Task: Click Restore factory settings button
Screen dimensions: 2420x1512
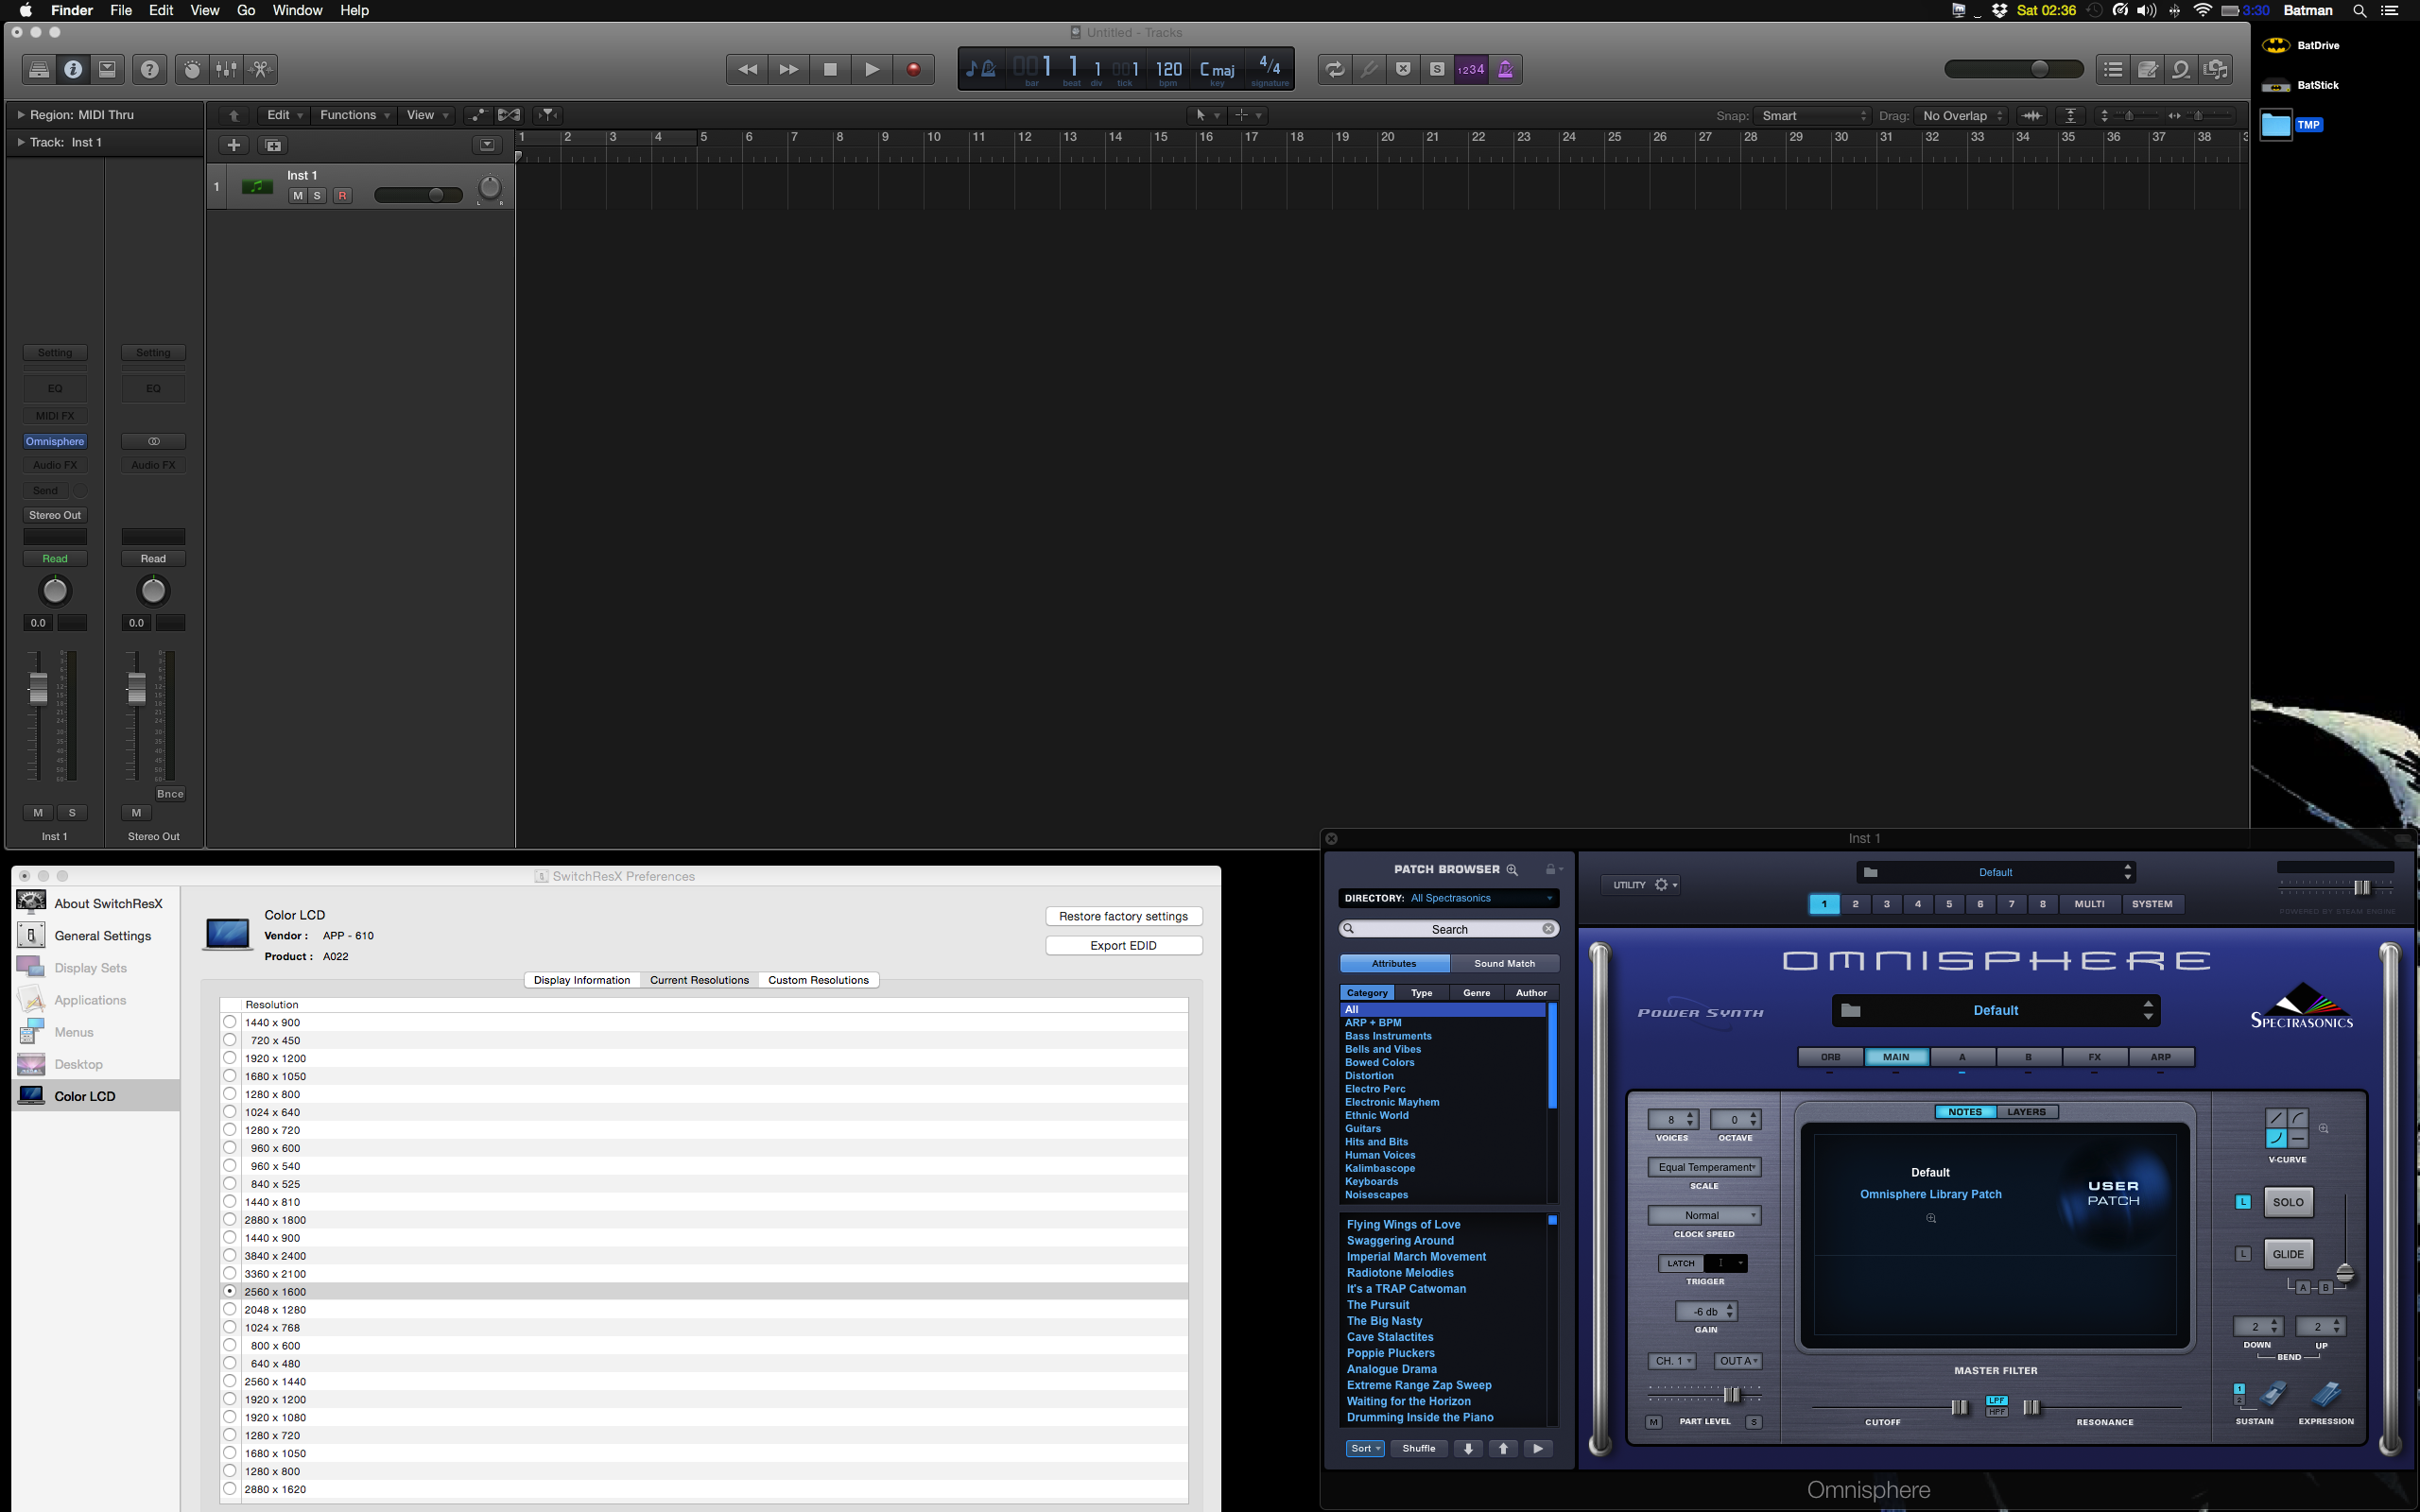Action: click(x=1123, y=916)
